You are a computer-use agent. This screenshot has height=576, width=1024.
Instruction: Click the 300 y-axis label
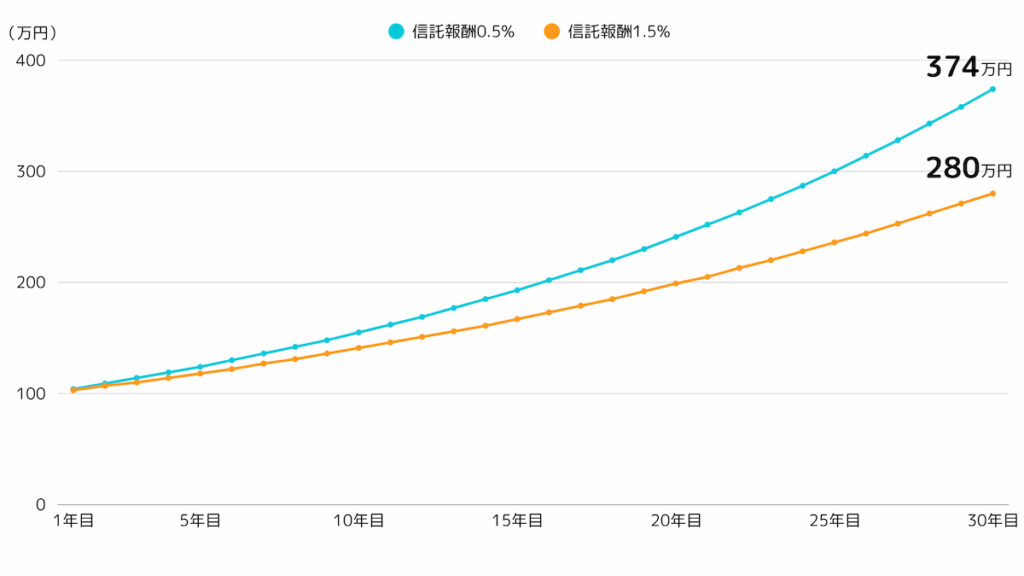(x=32, y=171)
